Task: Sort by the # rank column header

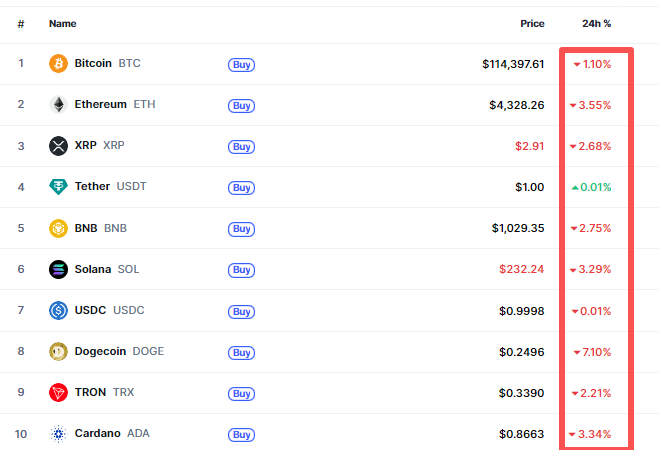Action: pyautogui.click(x=21, y=23)
